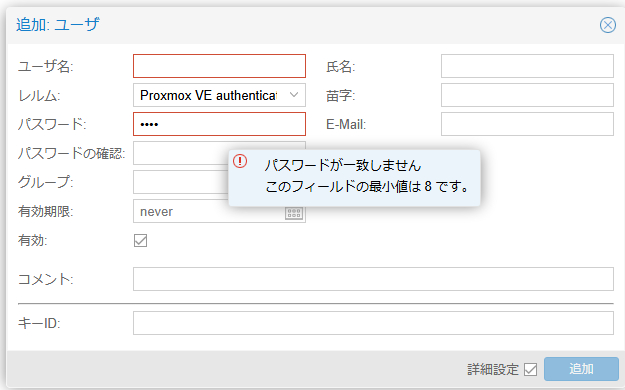Open the グループ selection field

click(x=180, y=182)
